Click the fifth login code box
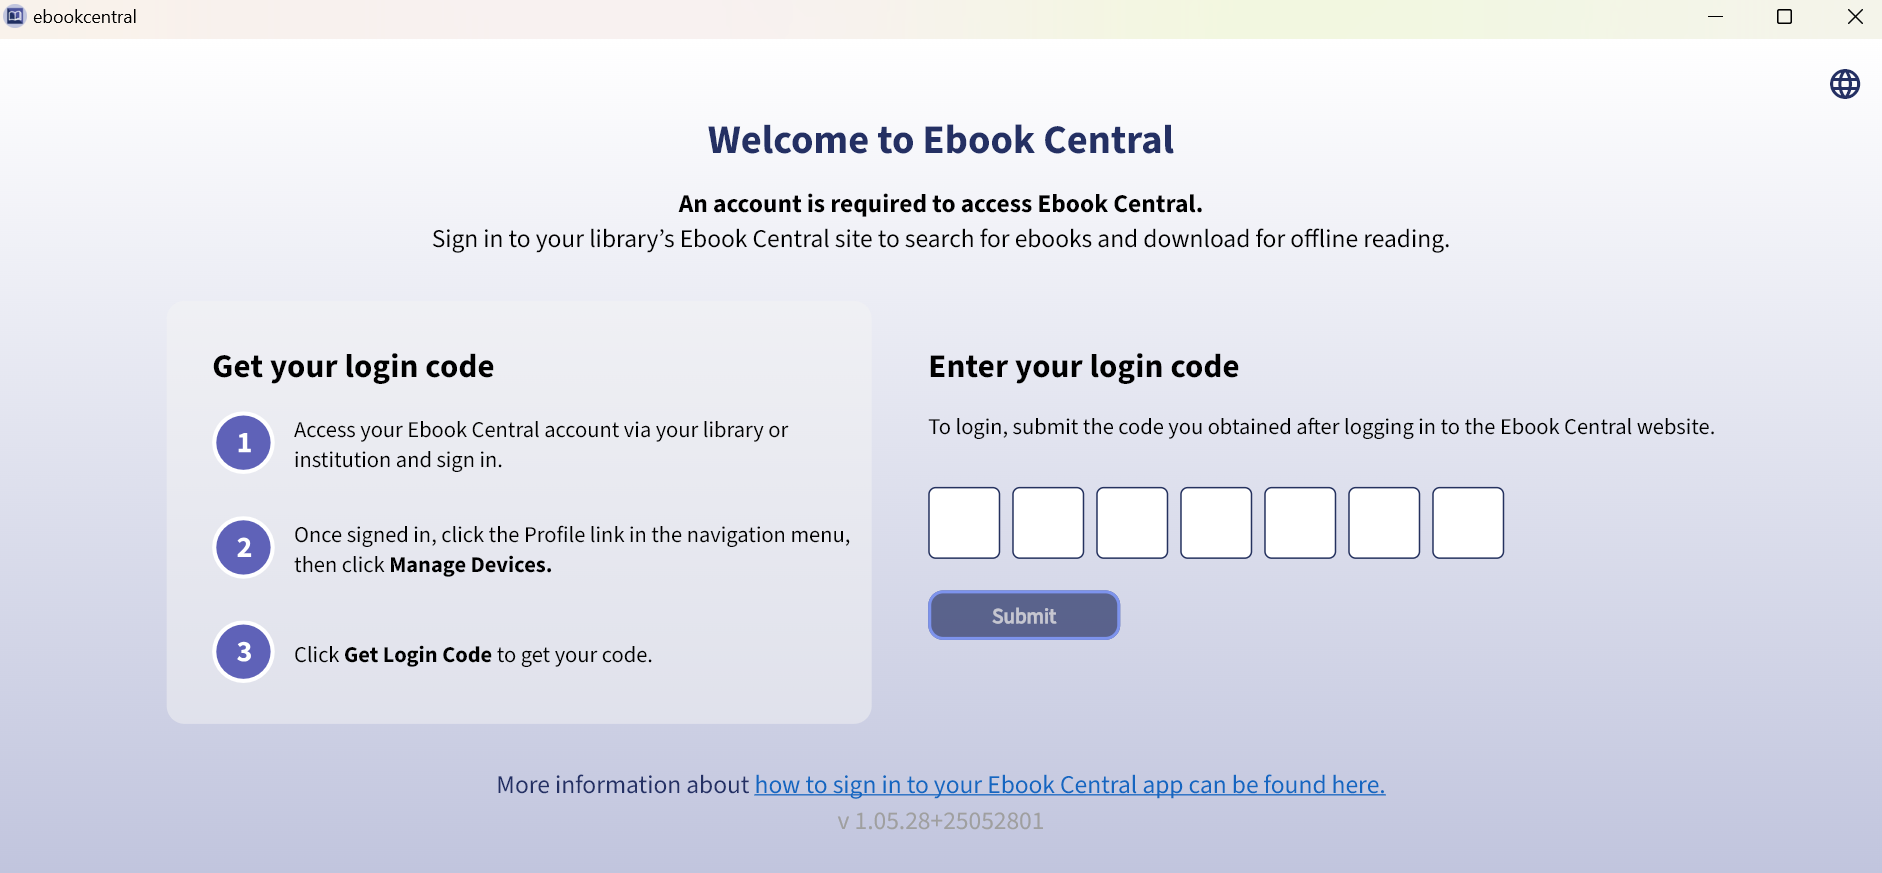The image size is (1882, 873). 1300,522
